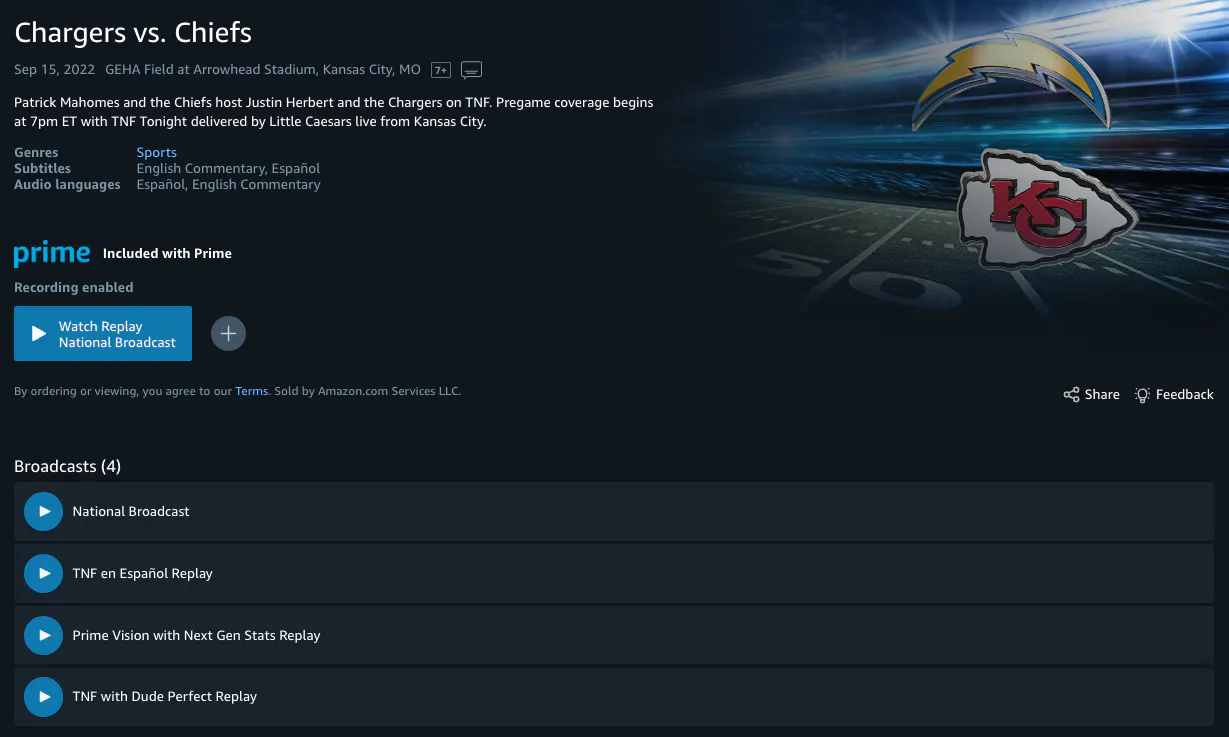The image size is (1229, 737).
Task: Play Prime Vision with Next Gen Stats Replay
Action: (43, 635)
